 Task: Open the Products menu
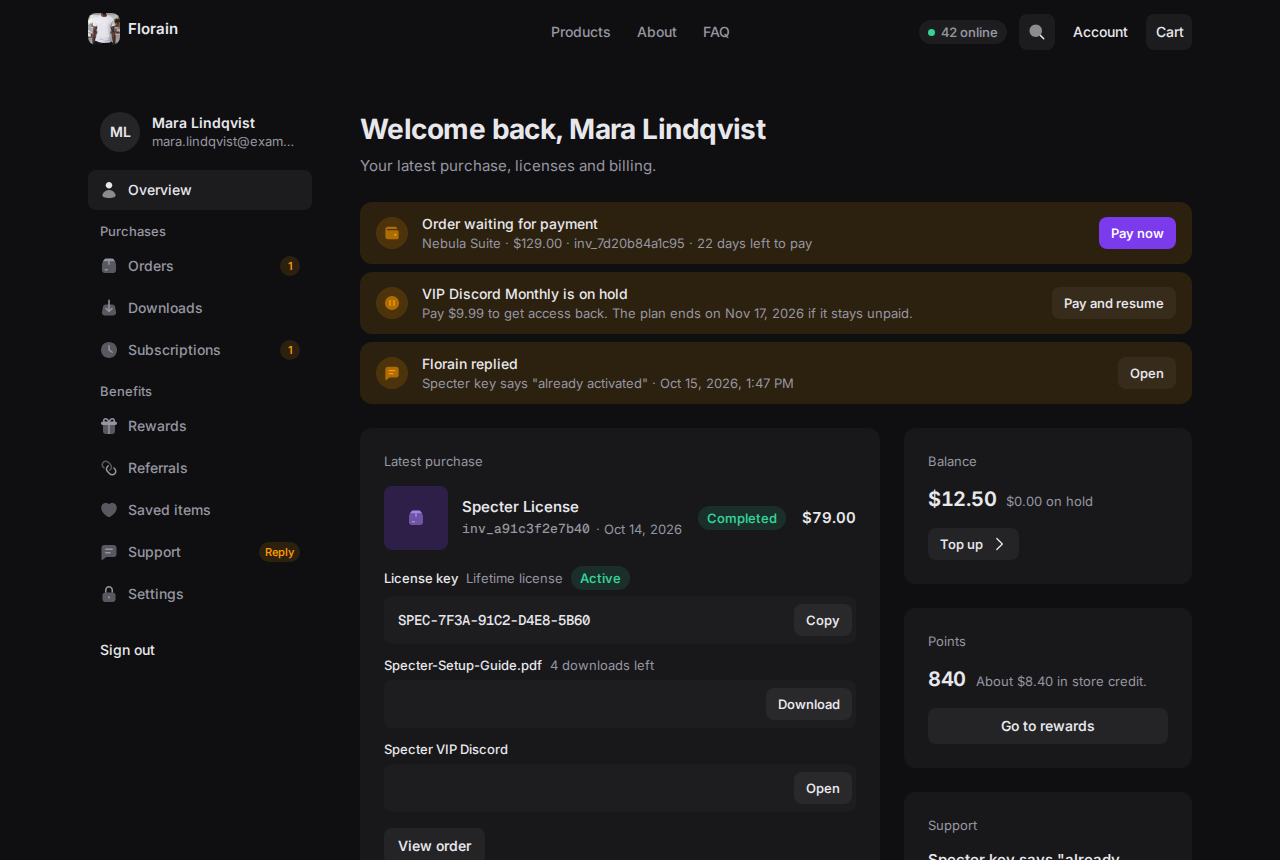click(x=580, y=32)
